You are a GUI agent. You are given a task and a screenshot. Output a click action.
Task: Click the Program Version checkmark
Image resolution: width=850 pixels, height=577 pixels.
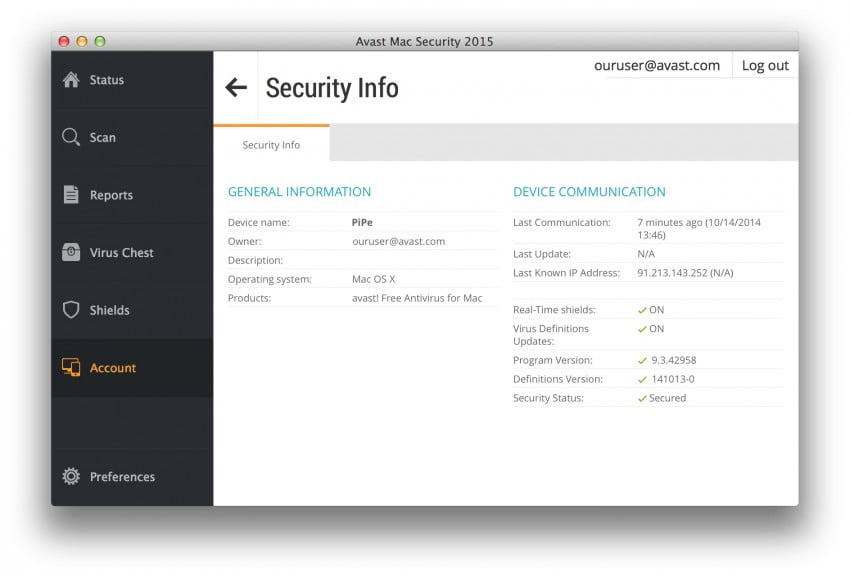pyautogui.click(x=642, y=361)
